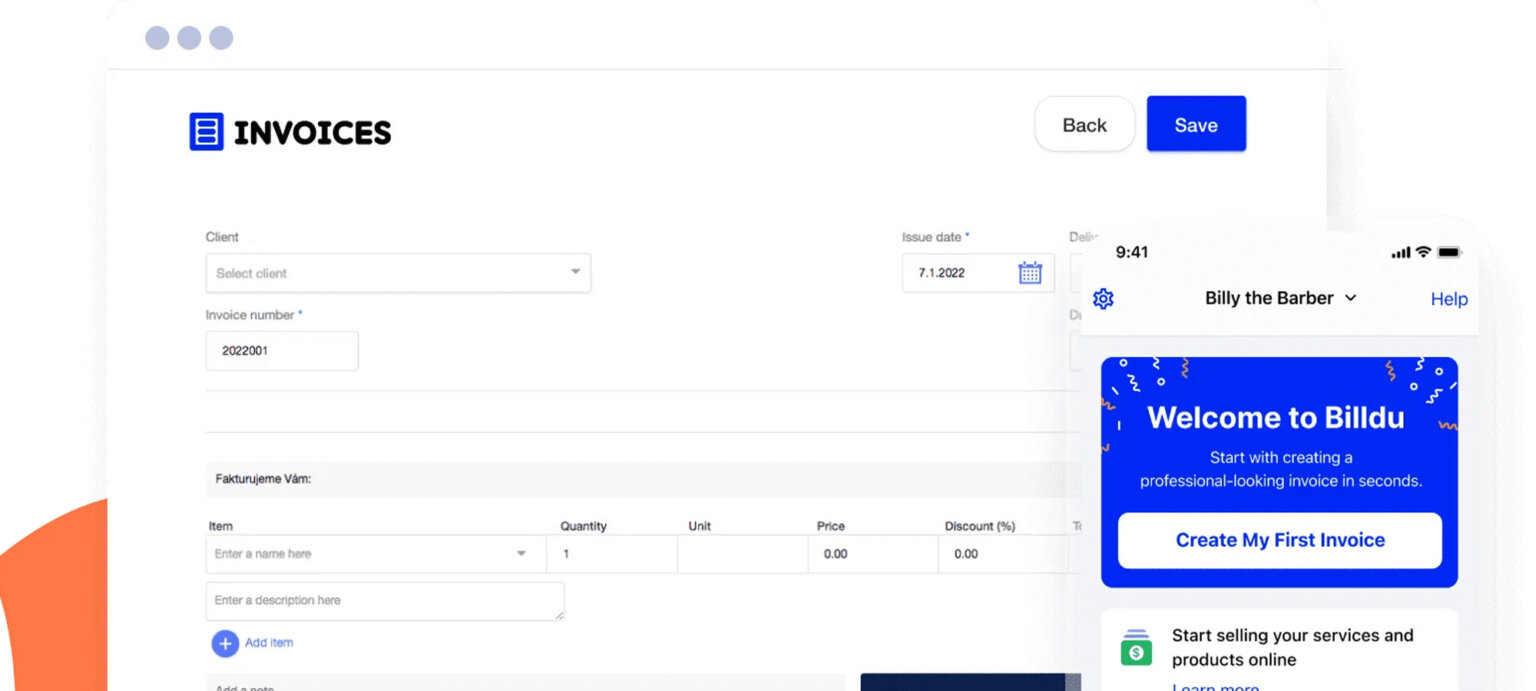The height and width of the screenshot is (691, 1536).
Task: Click the Add item plus icon
Action: [225, 643]
